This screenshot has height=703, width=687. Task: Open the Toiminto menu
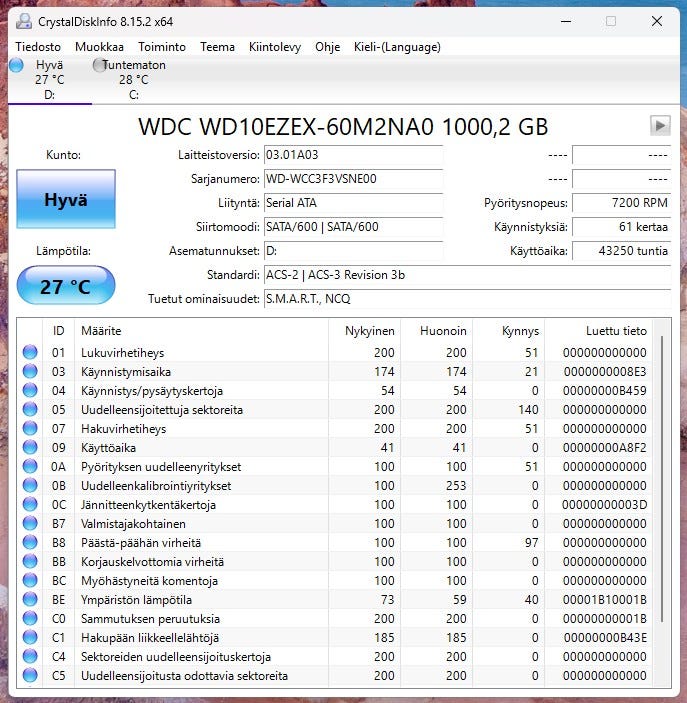tap(162, 47)
